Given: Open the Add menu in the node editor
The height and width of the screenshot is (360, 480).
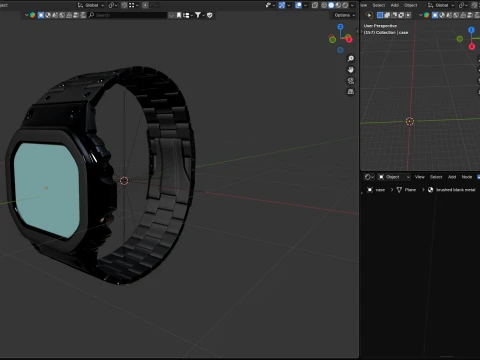Looking at the screenshot, I should tap(452, 177).
